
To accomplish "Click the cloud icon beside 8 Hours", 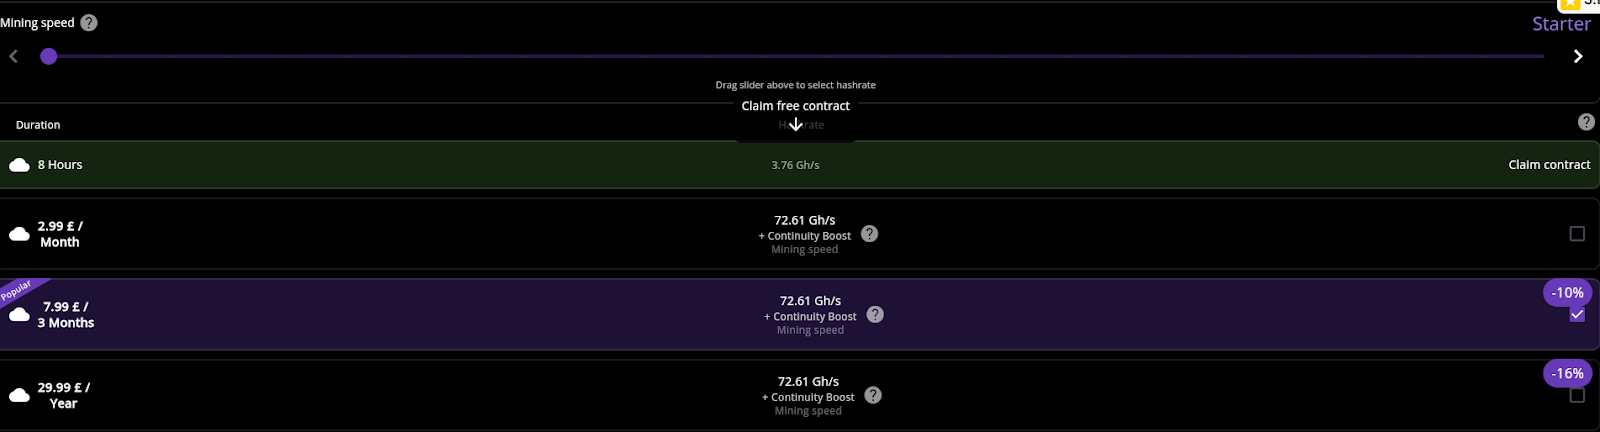I will 19,165.
